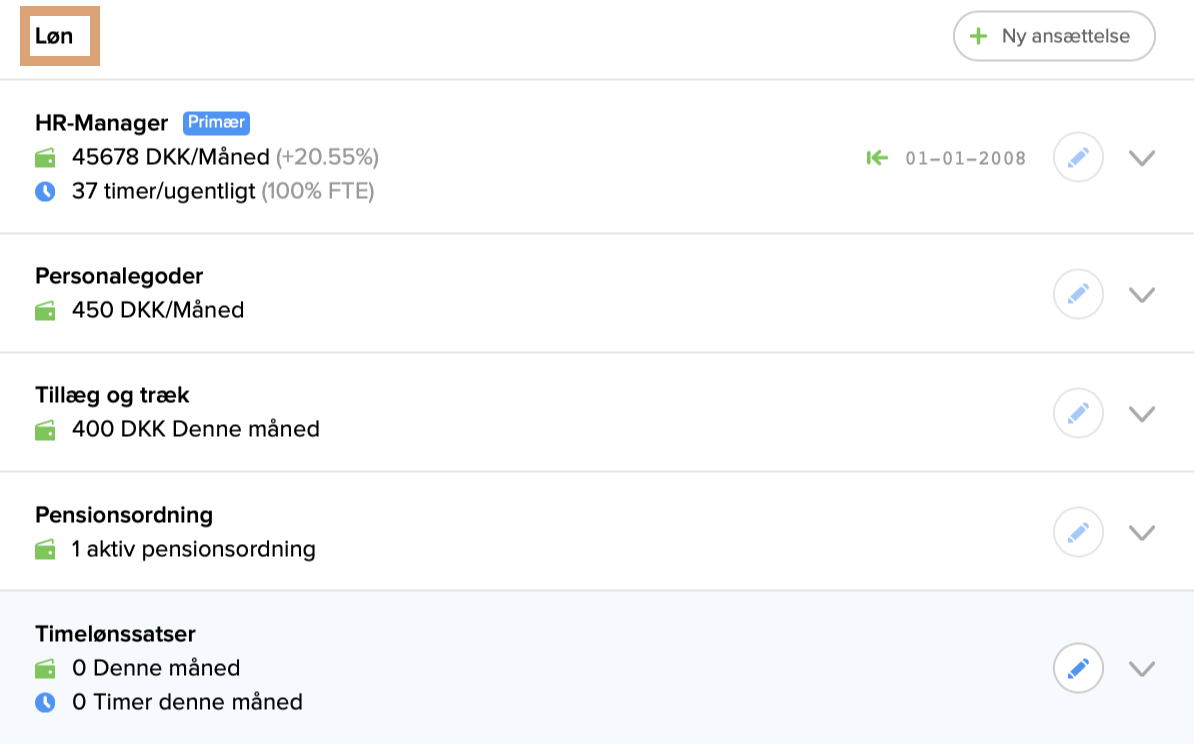Click the clock icon beside 37 timer/ugentligt
Screen dimensions: 1194x744
45,191
